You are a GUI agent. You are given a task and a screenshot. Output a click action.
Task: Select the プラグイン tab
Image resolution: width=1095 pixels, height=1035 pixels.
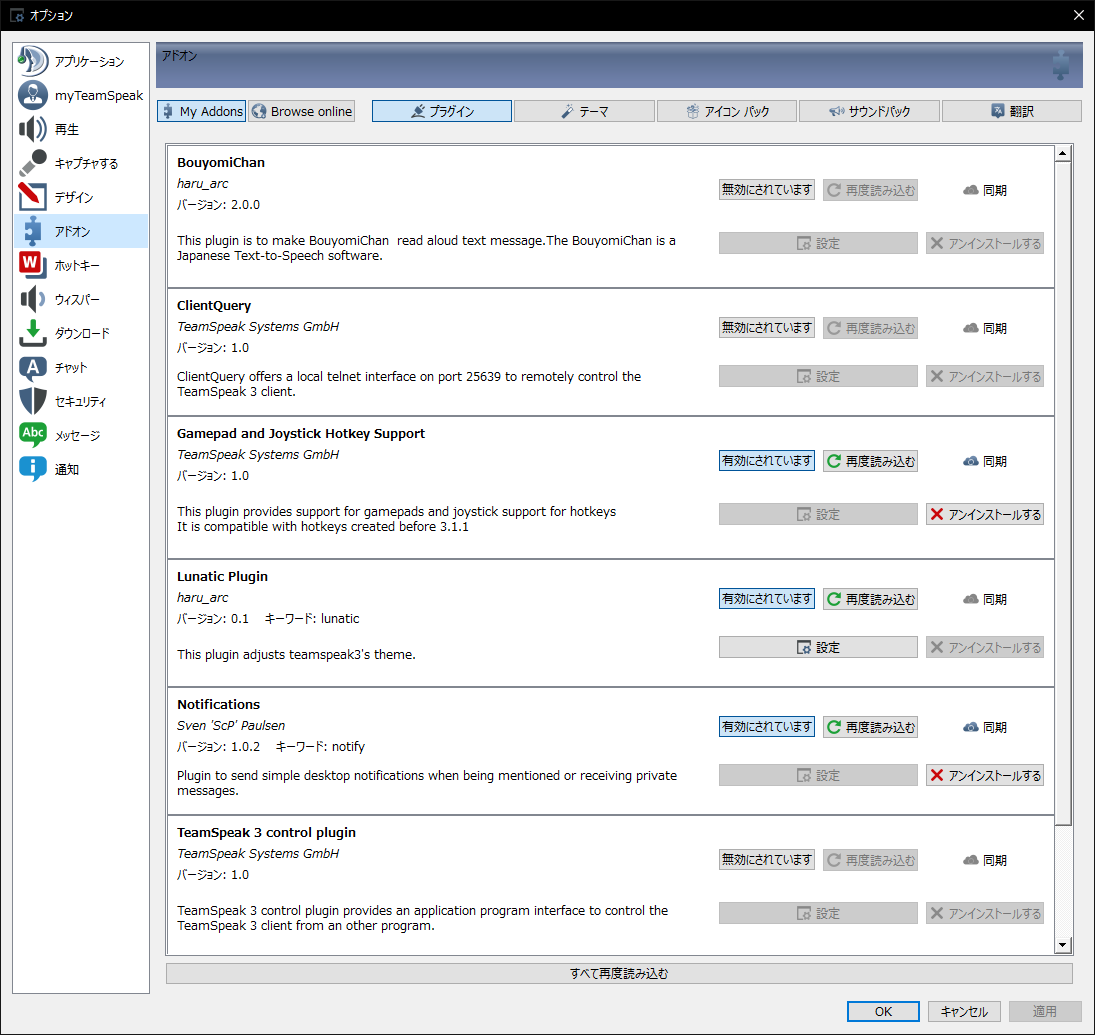[x=442, y=111]
